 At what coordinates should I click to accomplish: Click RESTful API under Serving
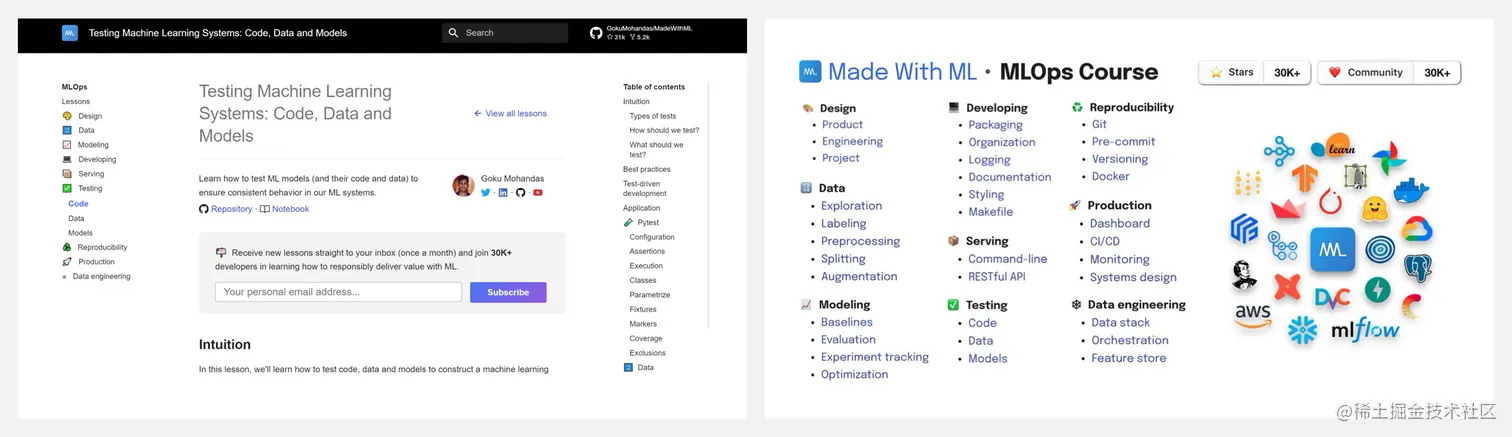point(996,276)
